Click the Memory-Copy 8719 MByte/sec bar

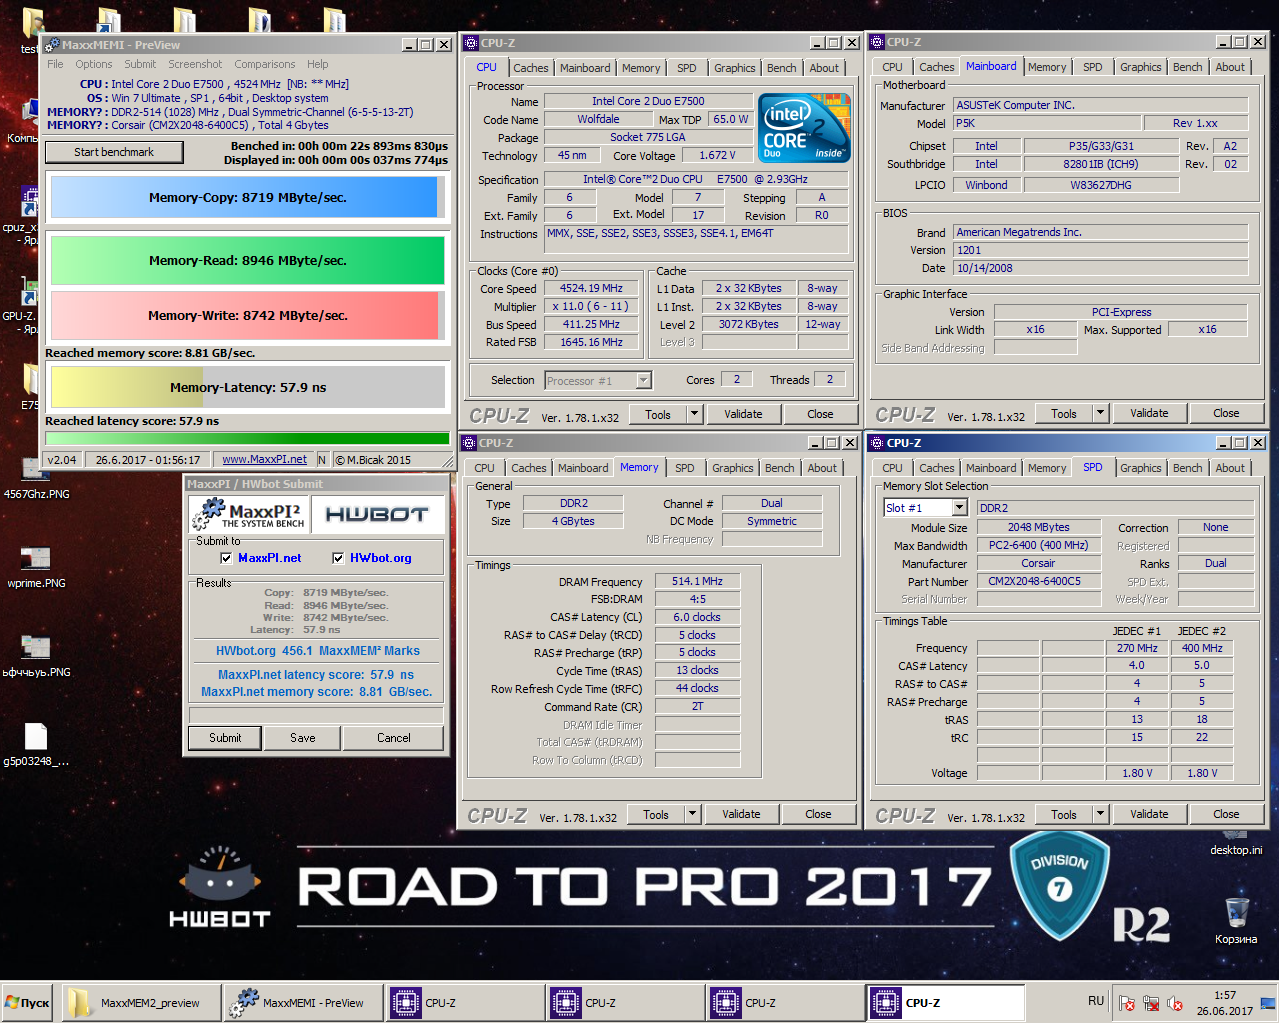click(247, 197)
